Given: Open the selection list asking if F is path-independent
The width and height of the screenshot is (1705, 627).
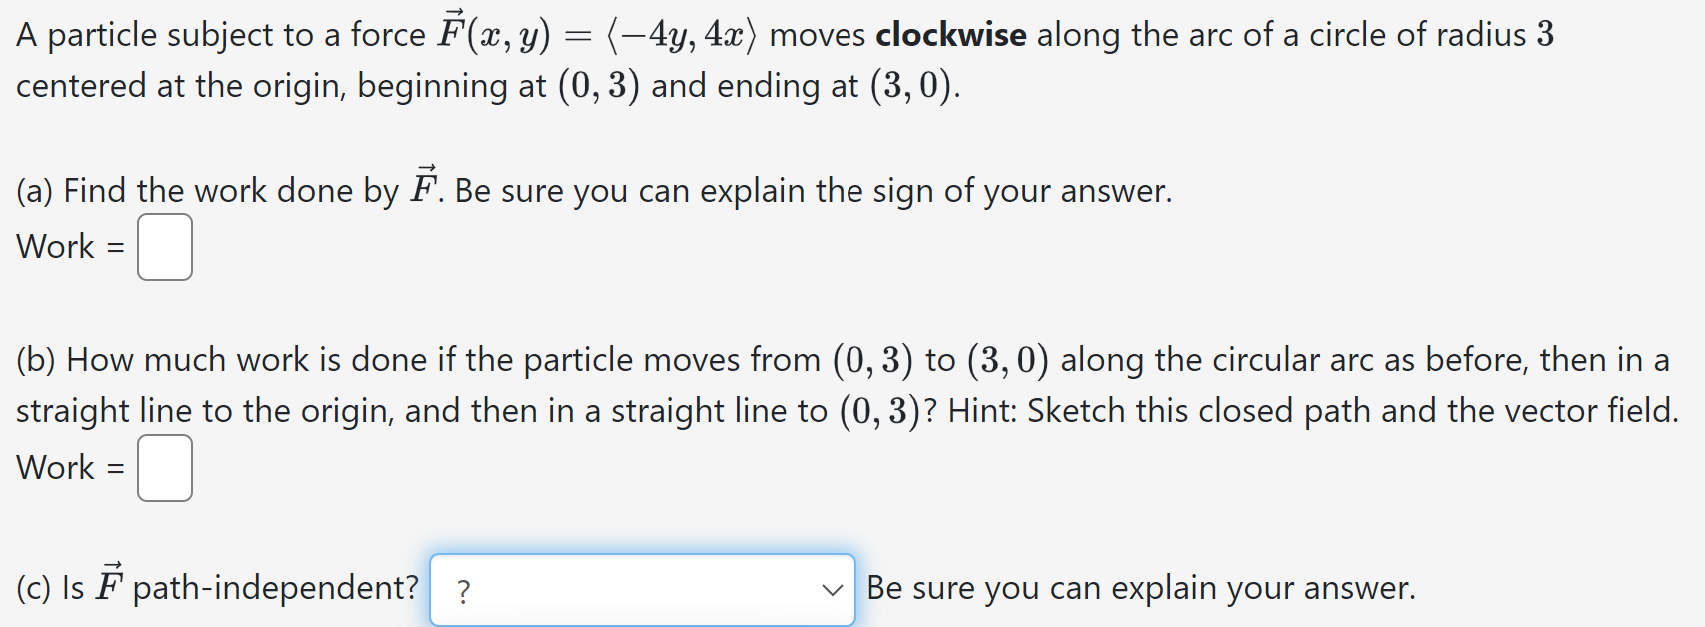Looking at the screenshot, I should click(640, 590).
